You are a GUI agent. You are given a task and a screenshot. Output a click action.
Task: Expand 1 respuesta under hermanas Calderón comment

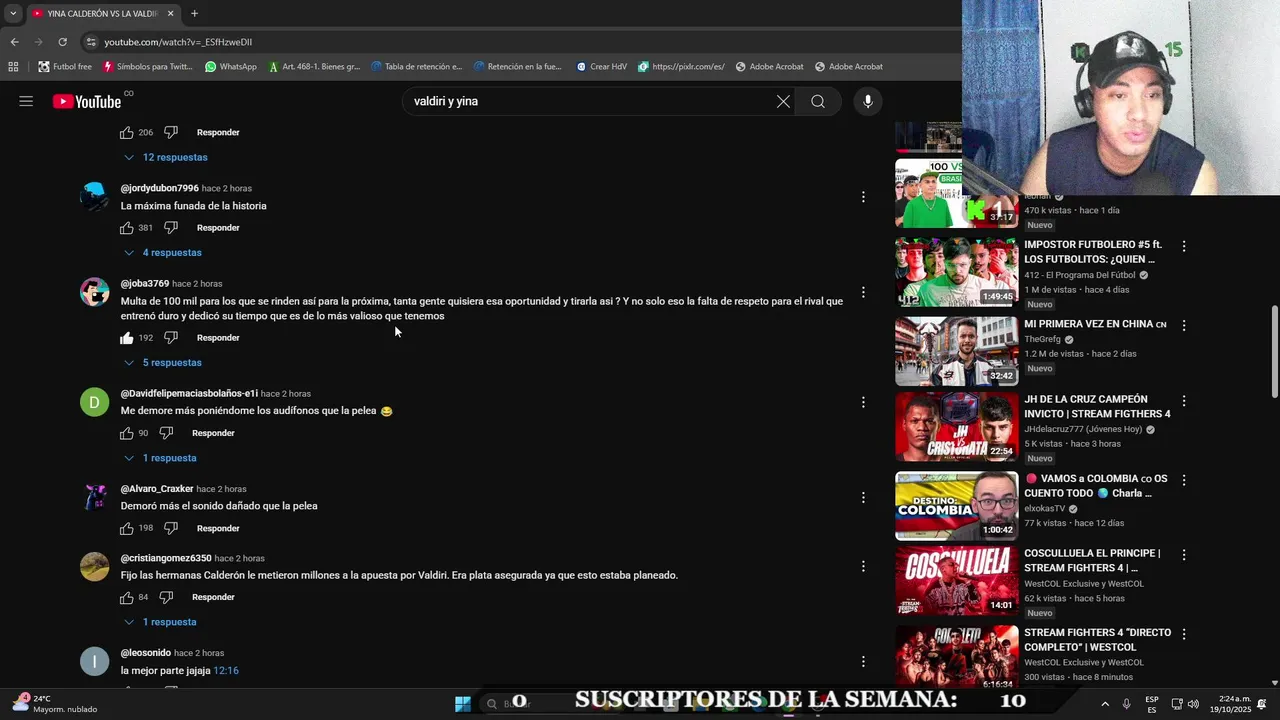[x=160, y=622]
